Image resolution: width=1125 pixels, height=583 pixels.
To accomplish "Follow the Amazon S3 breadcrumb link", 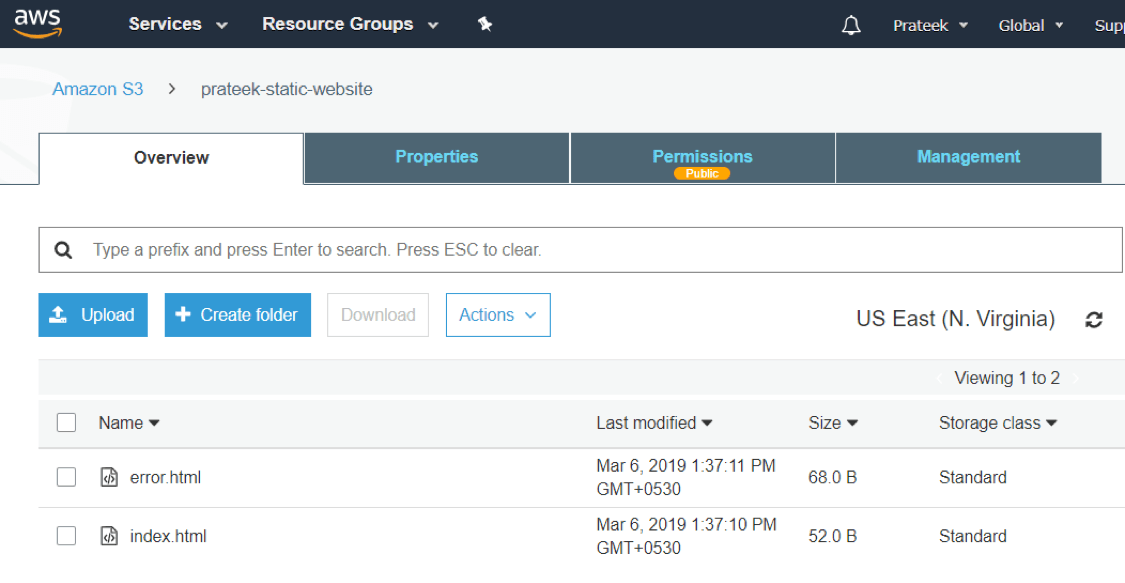I will [98, 89].
